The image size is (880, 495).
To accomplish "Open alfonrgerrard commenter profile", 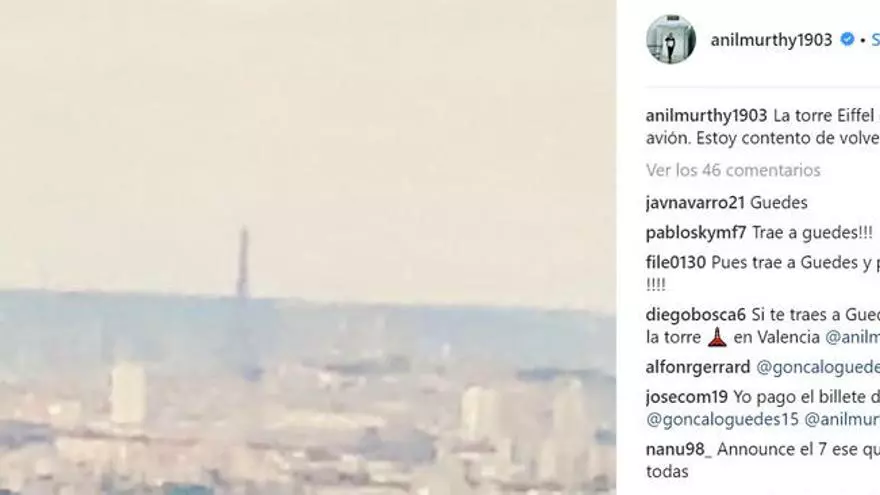I will pyautogui.click(x=698, y=367).
